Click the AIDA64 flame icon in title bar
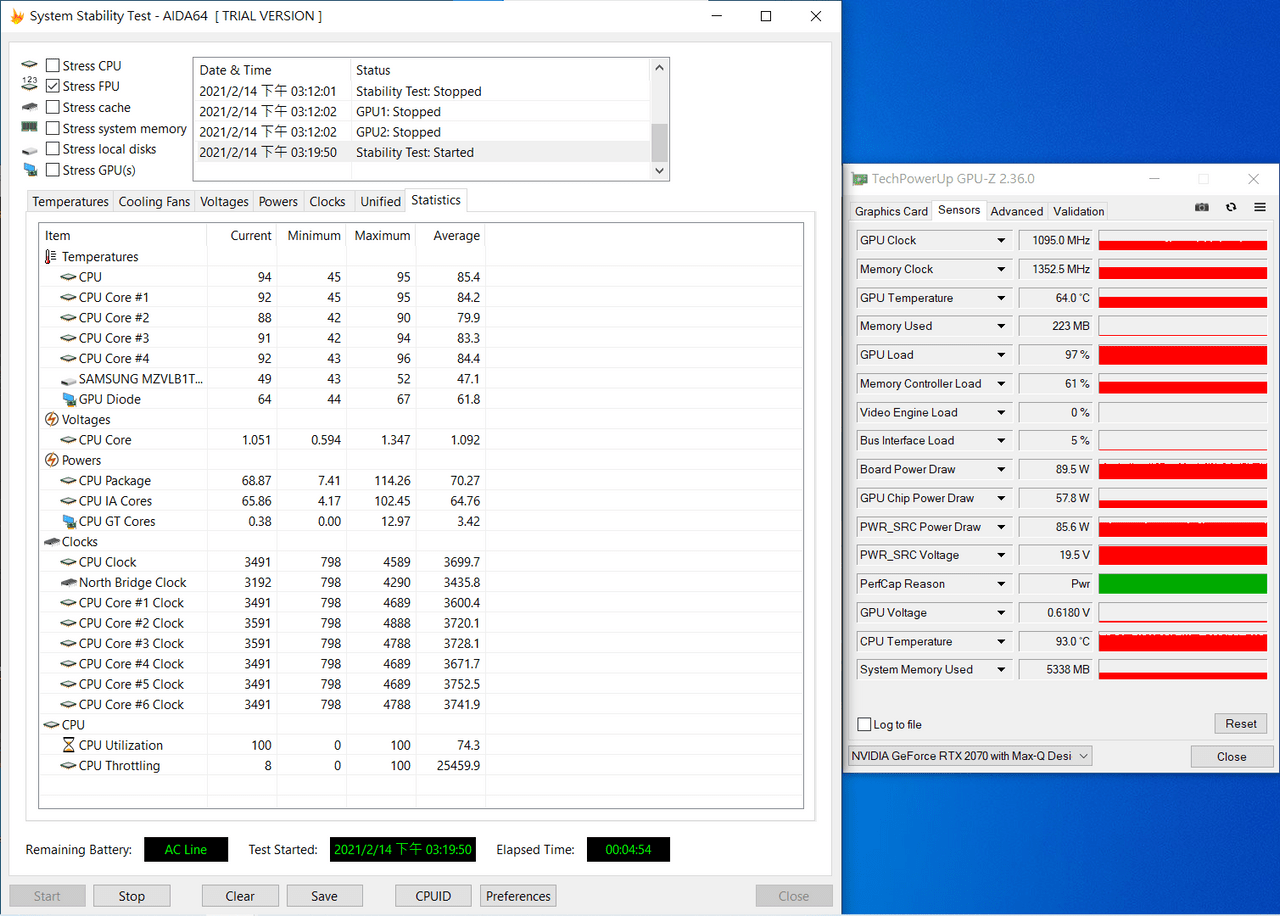 [x=16, y=16]
